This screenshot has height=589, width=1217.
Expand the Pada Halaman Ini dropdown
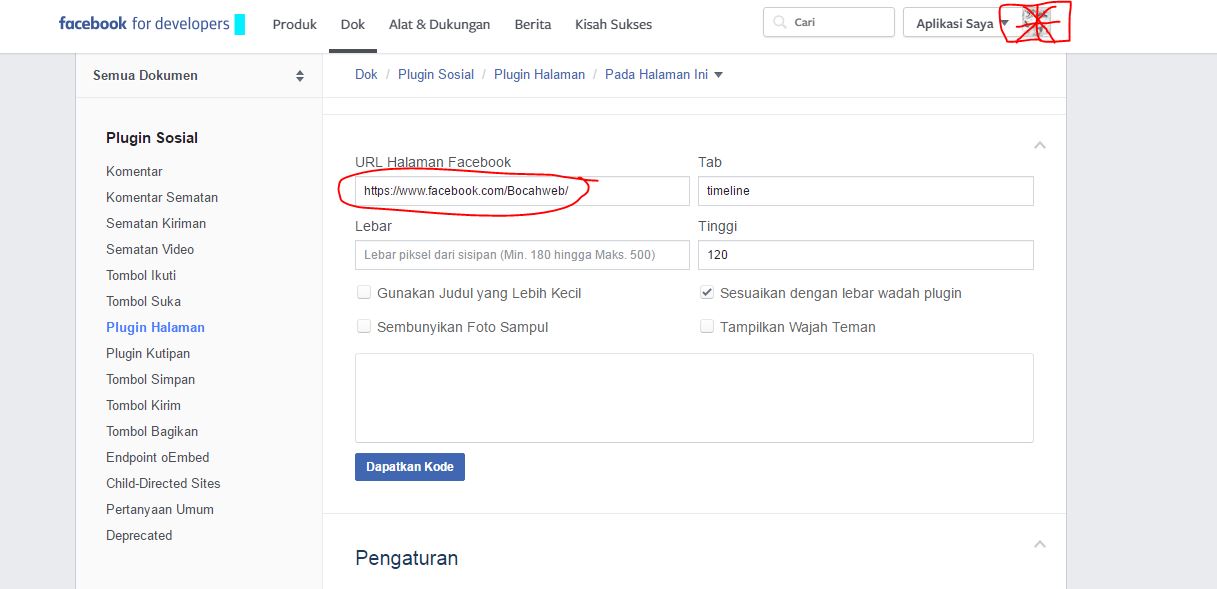tap(664, 74)
